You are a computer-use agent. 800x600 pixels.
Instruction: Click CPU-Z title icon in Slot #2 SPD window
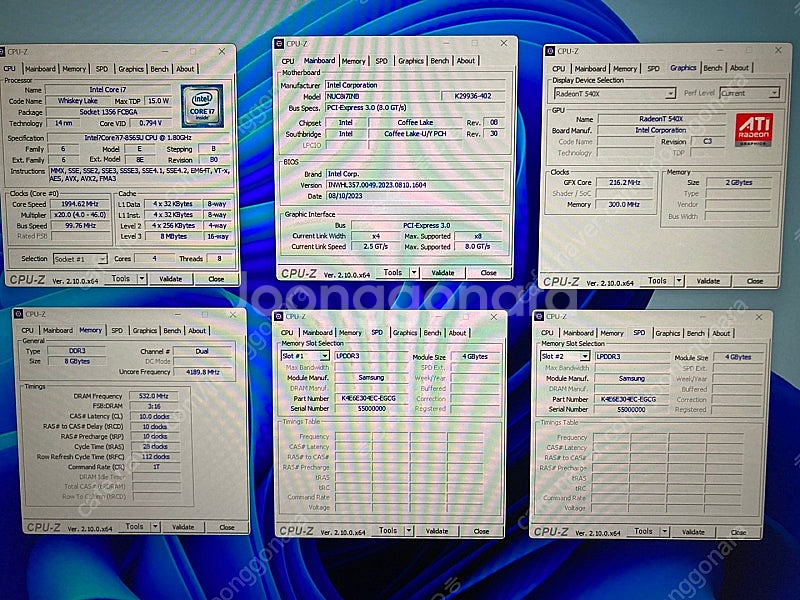[538, 317]
